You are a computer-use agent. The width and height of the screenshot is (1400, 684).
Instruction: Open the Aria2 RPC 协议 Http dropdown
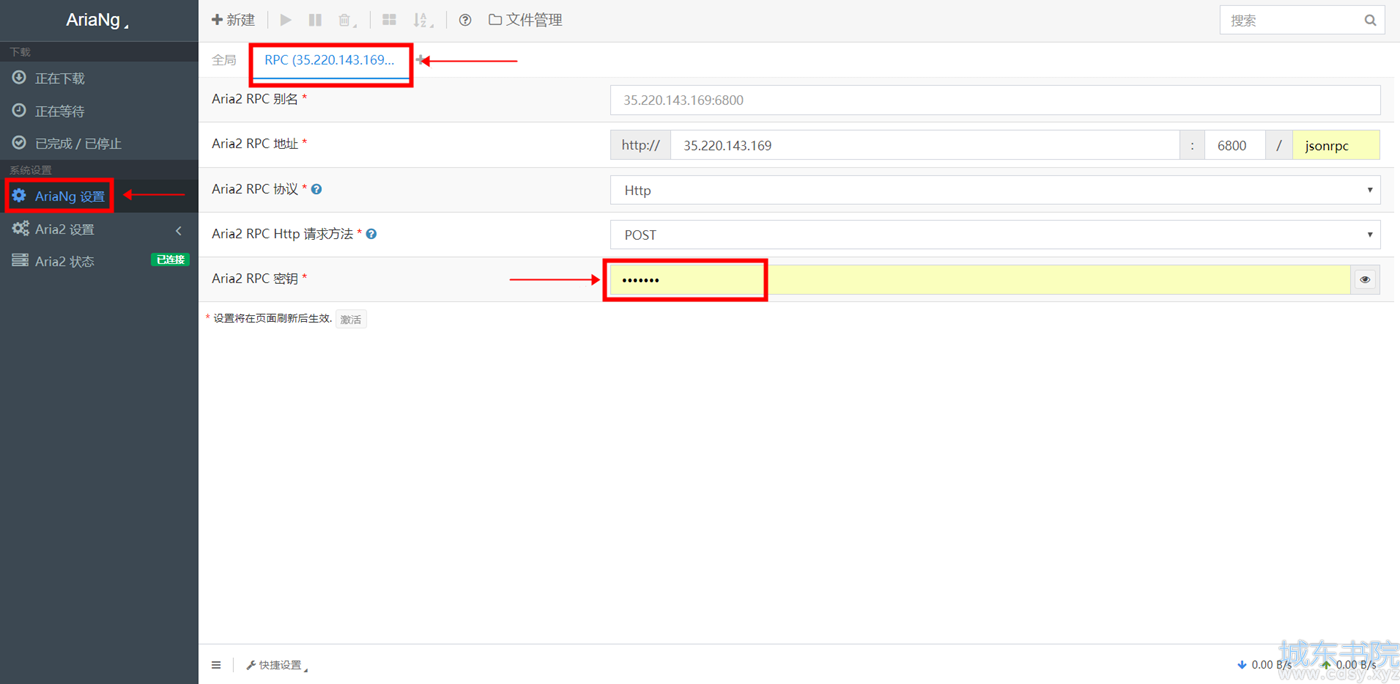(995, 190)
